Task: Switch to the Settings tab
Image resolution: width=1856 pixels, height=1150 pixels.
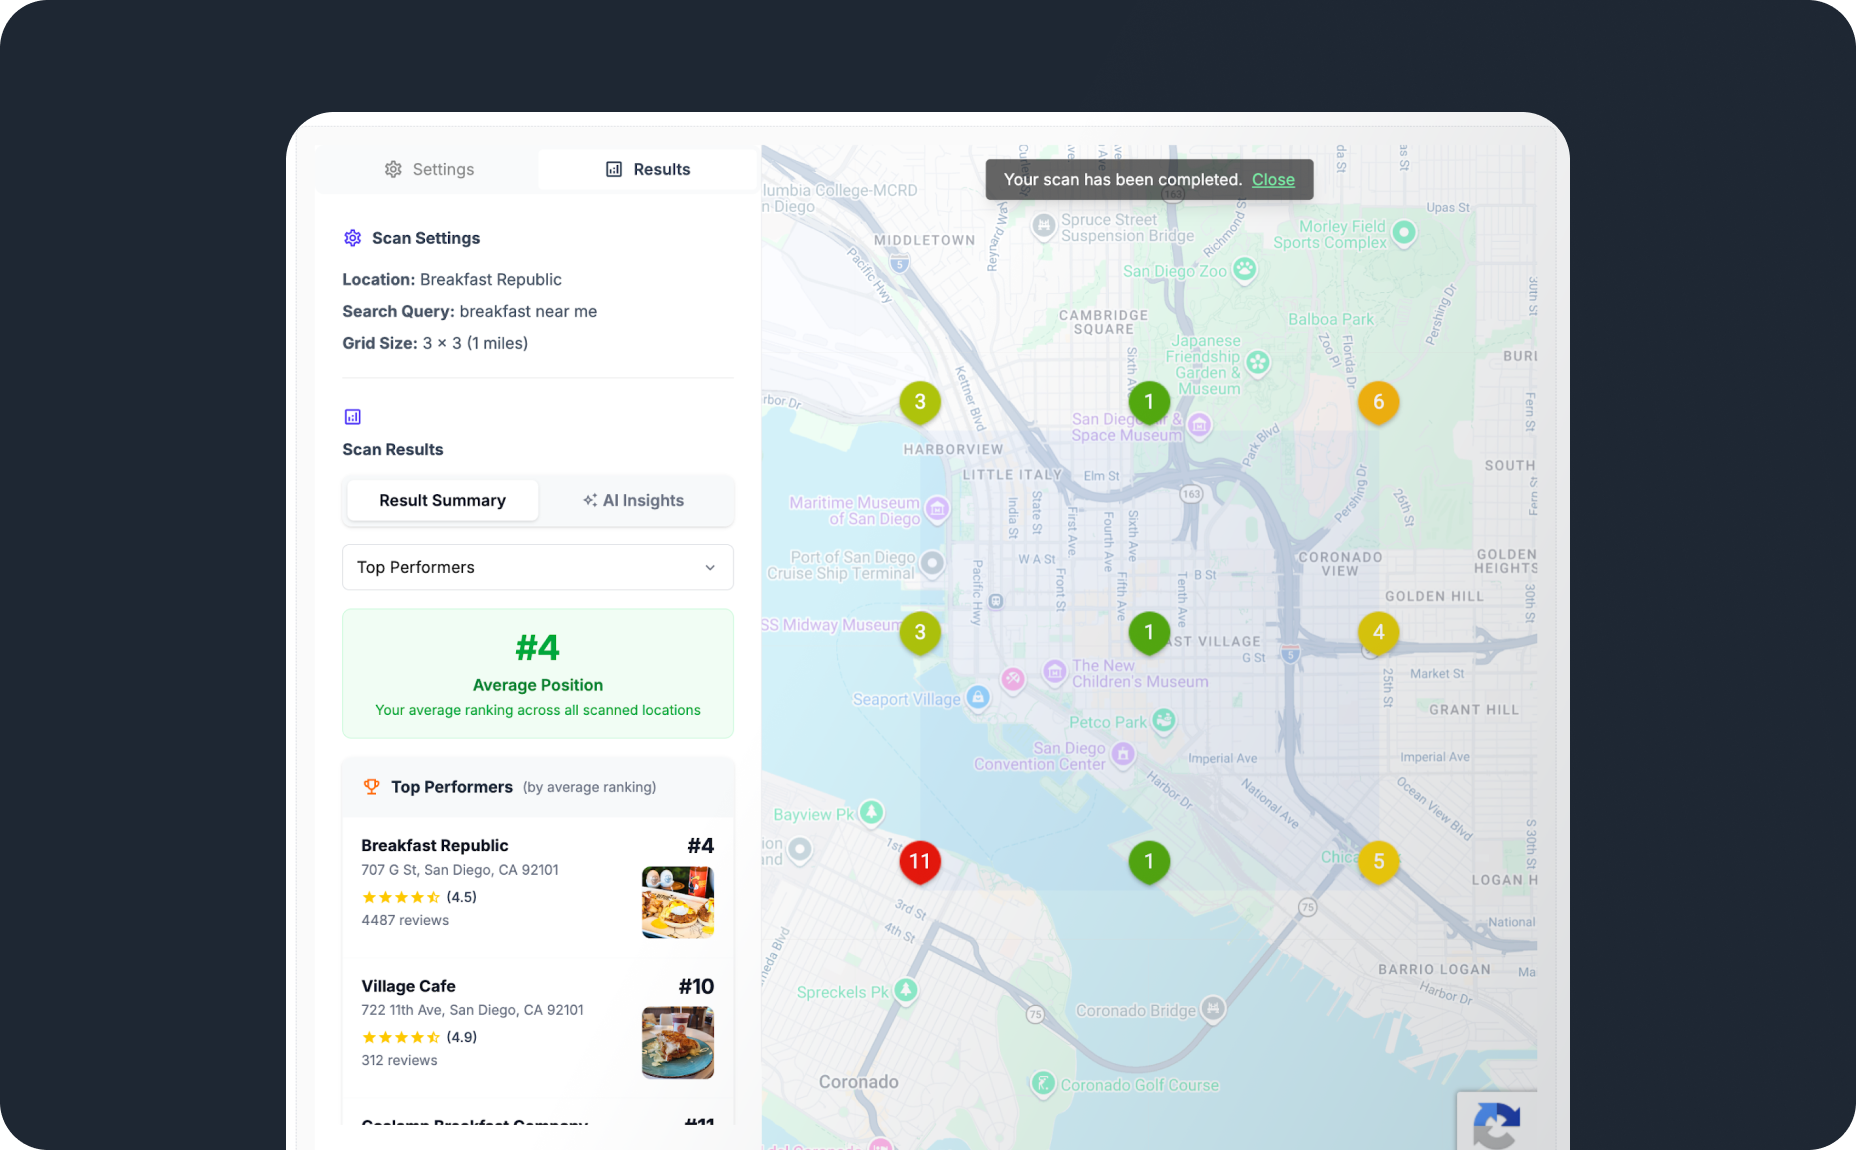Action: click(x=429, y=169)
